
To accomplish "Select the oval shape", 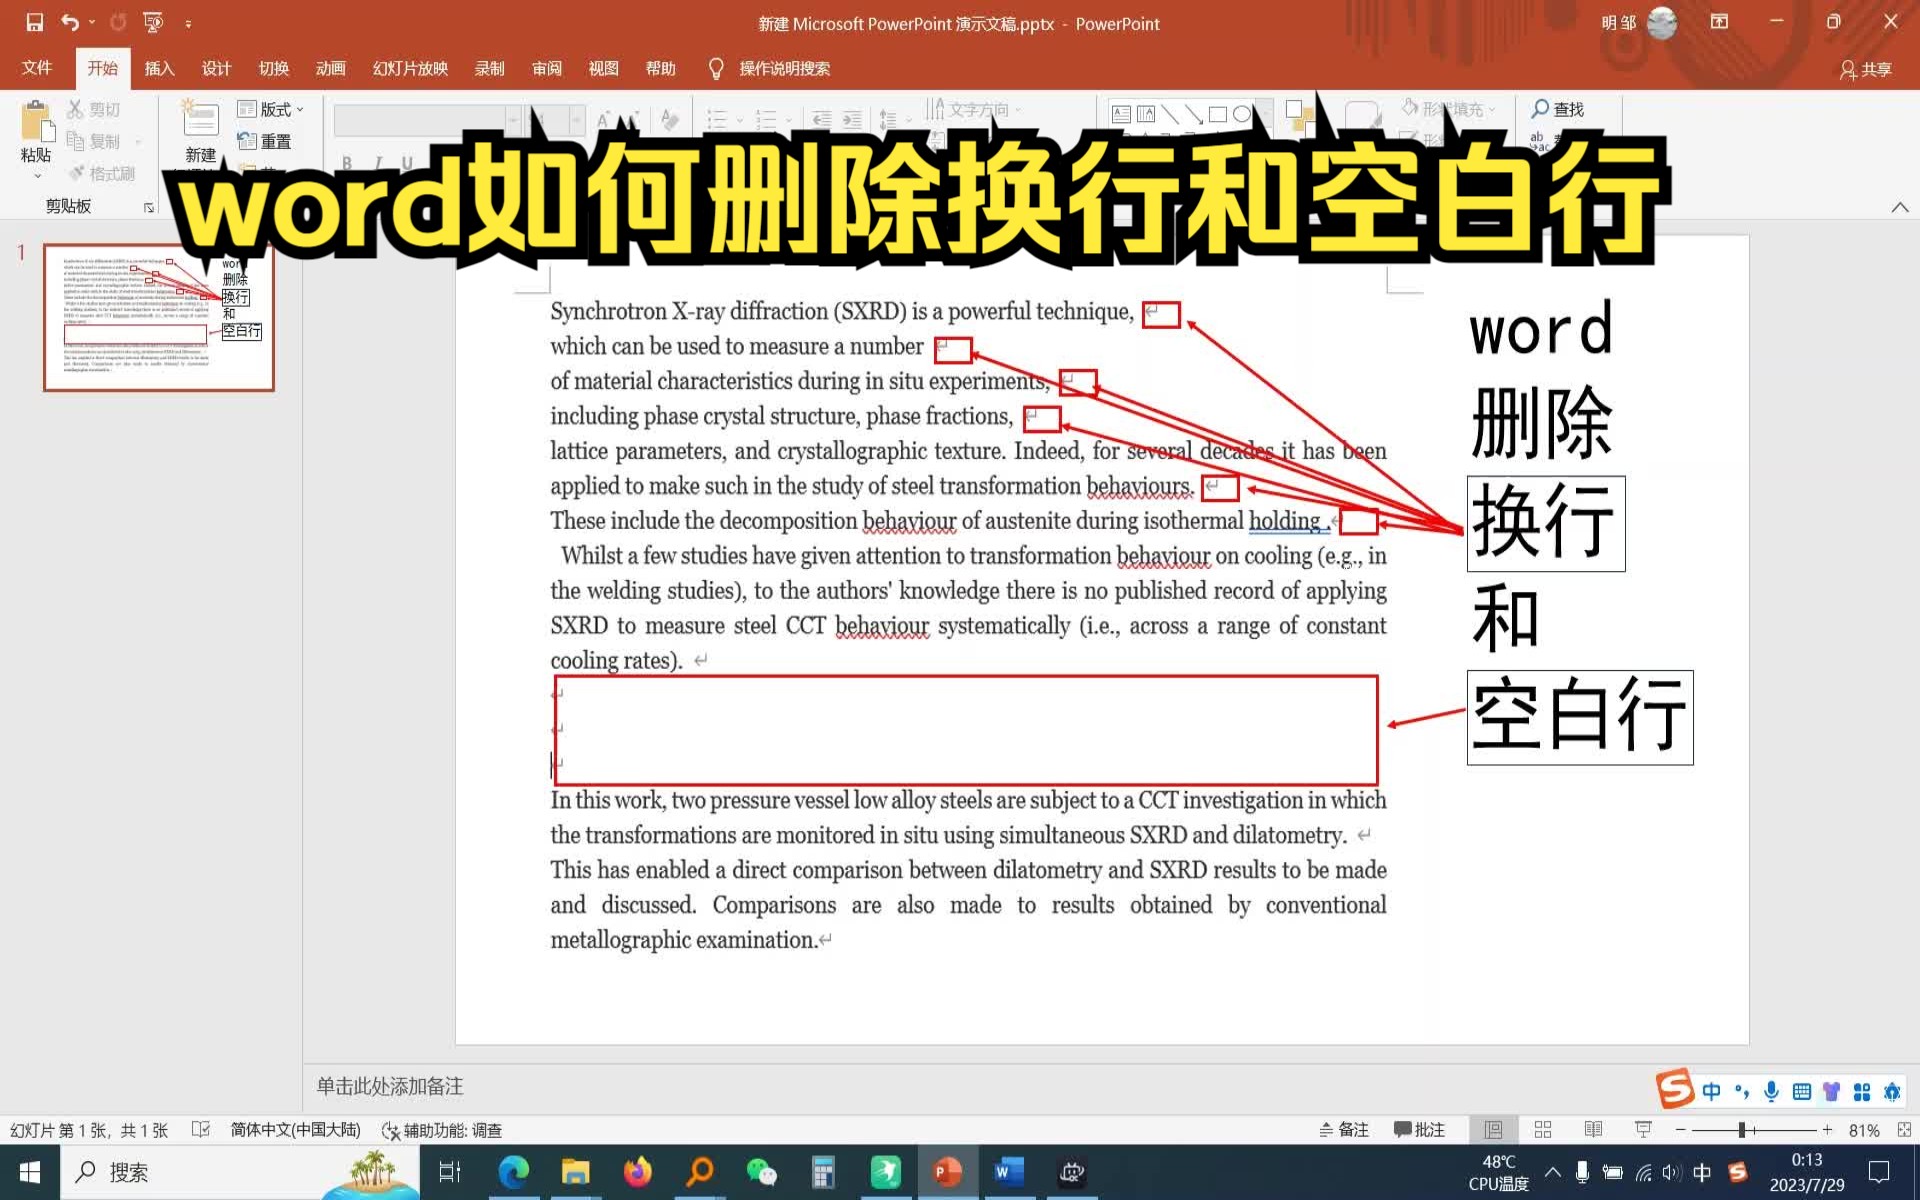I will point(1242,114).
